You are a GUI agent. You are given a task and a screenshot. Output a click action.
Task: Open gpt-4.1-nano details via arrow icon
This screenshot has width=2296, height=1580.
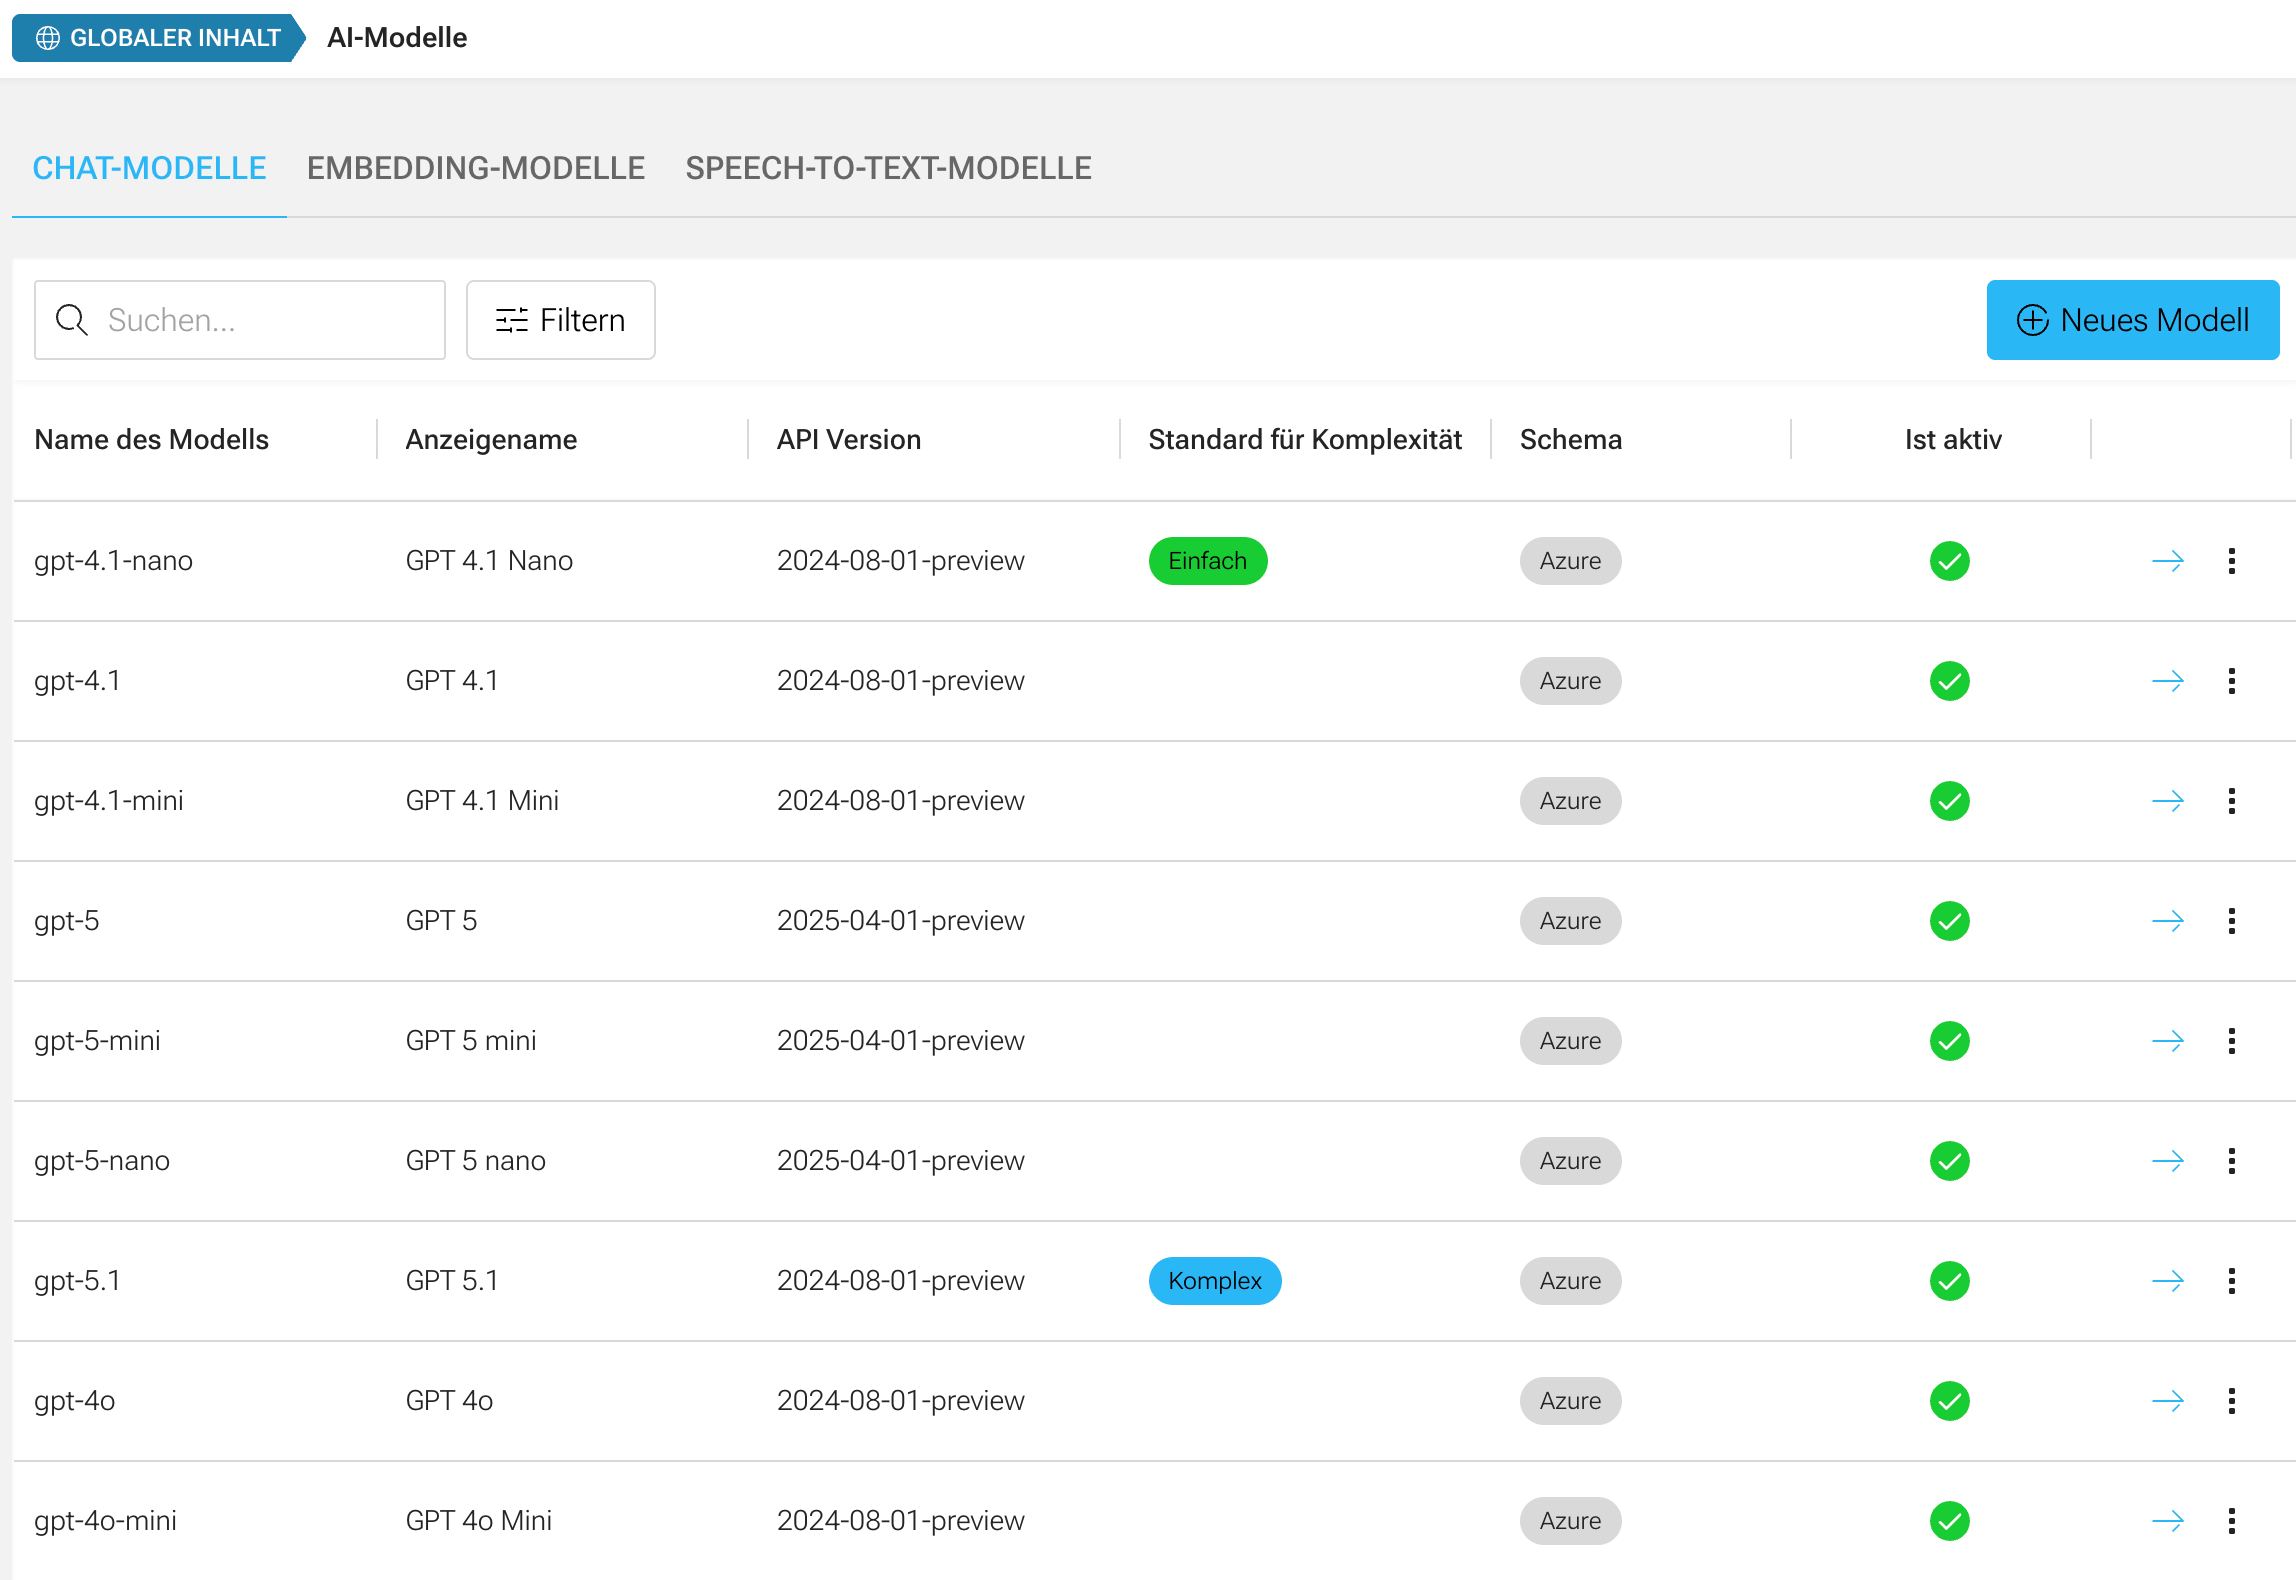[2167, 561]
